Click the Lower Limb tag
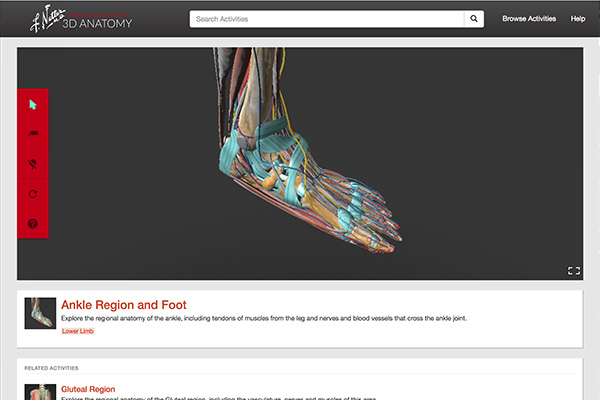This screenshot has height=400, width=600. point(78,331)
